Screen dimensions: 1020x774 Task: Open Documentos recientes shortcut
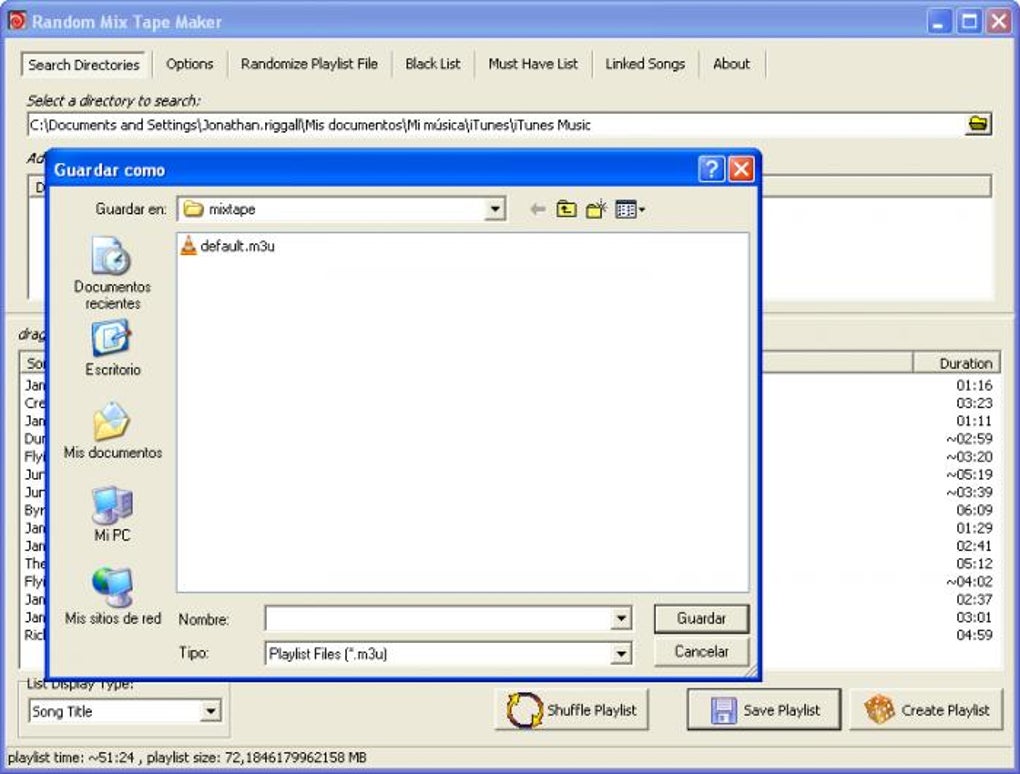coord(112,273)
